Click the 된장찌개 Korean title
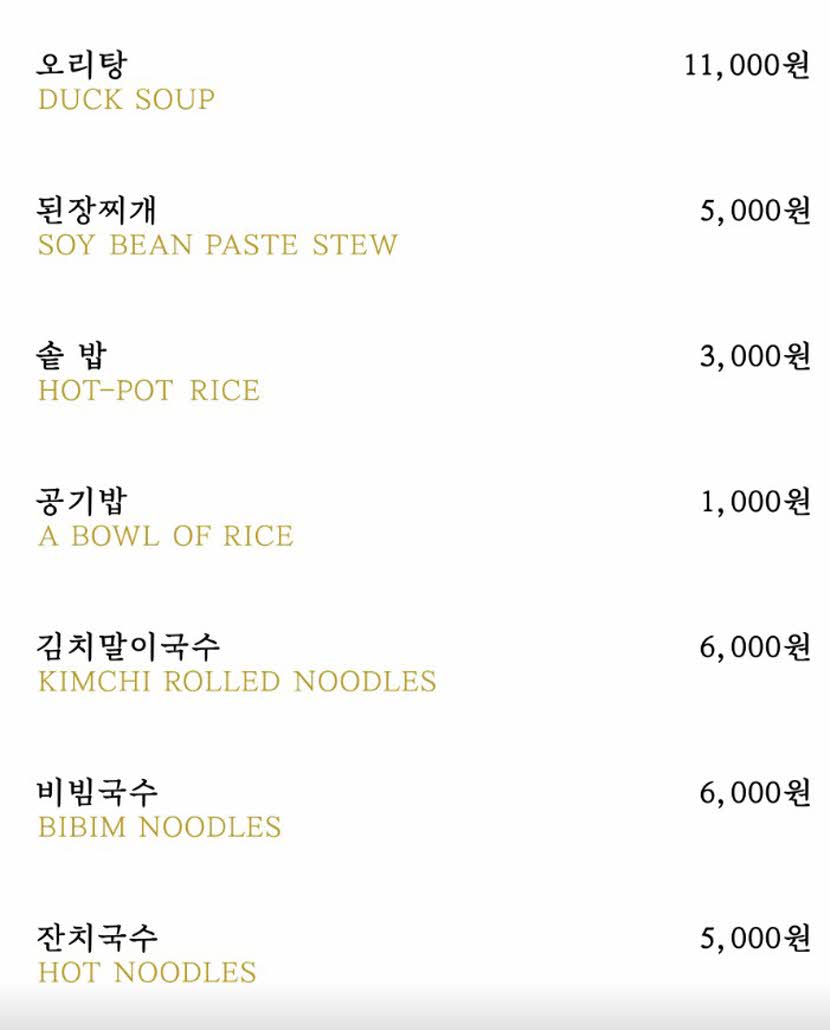The height and width of the screenshot is (1030, 830). [x=97, y=210]
